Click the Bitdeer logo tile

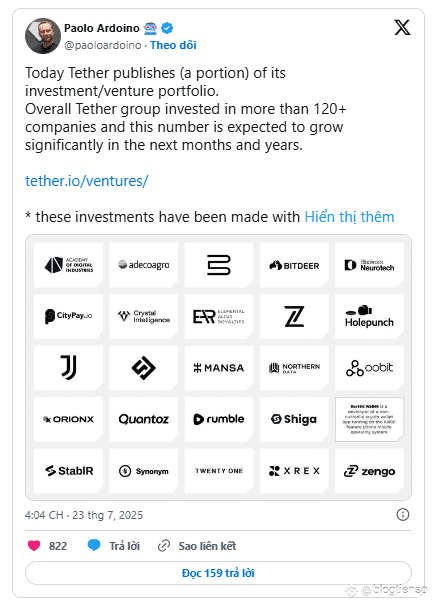(x=294, y=265)
